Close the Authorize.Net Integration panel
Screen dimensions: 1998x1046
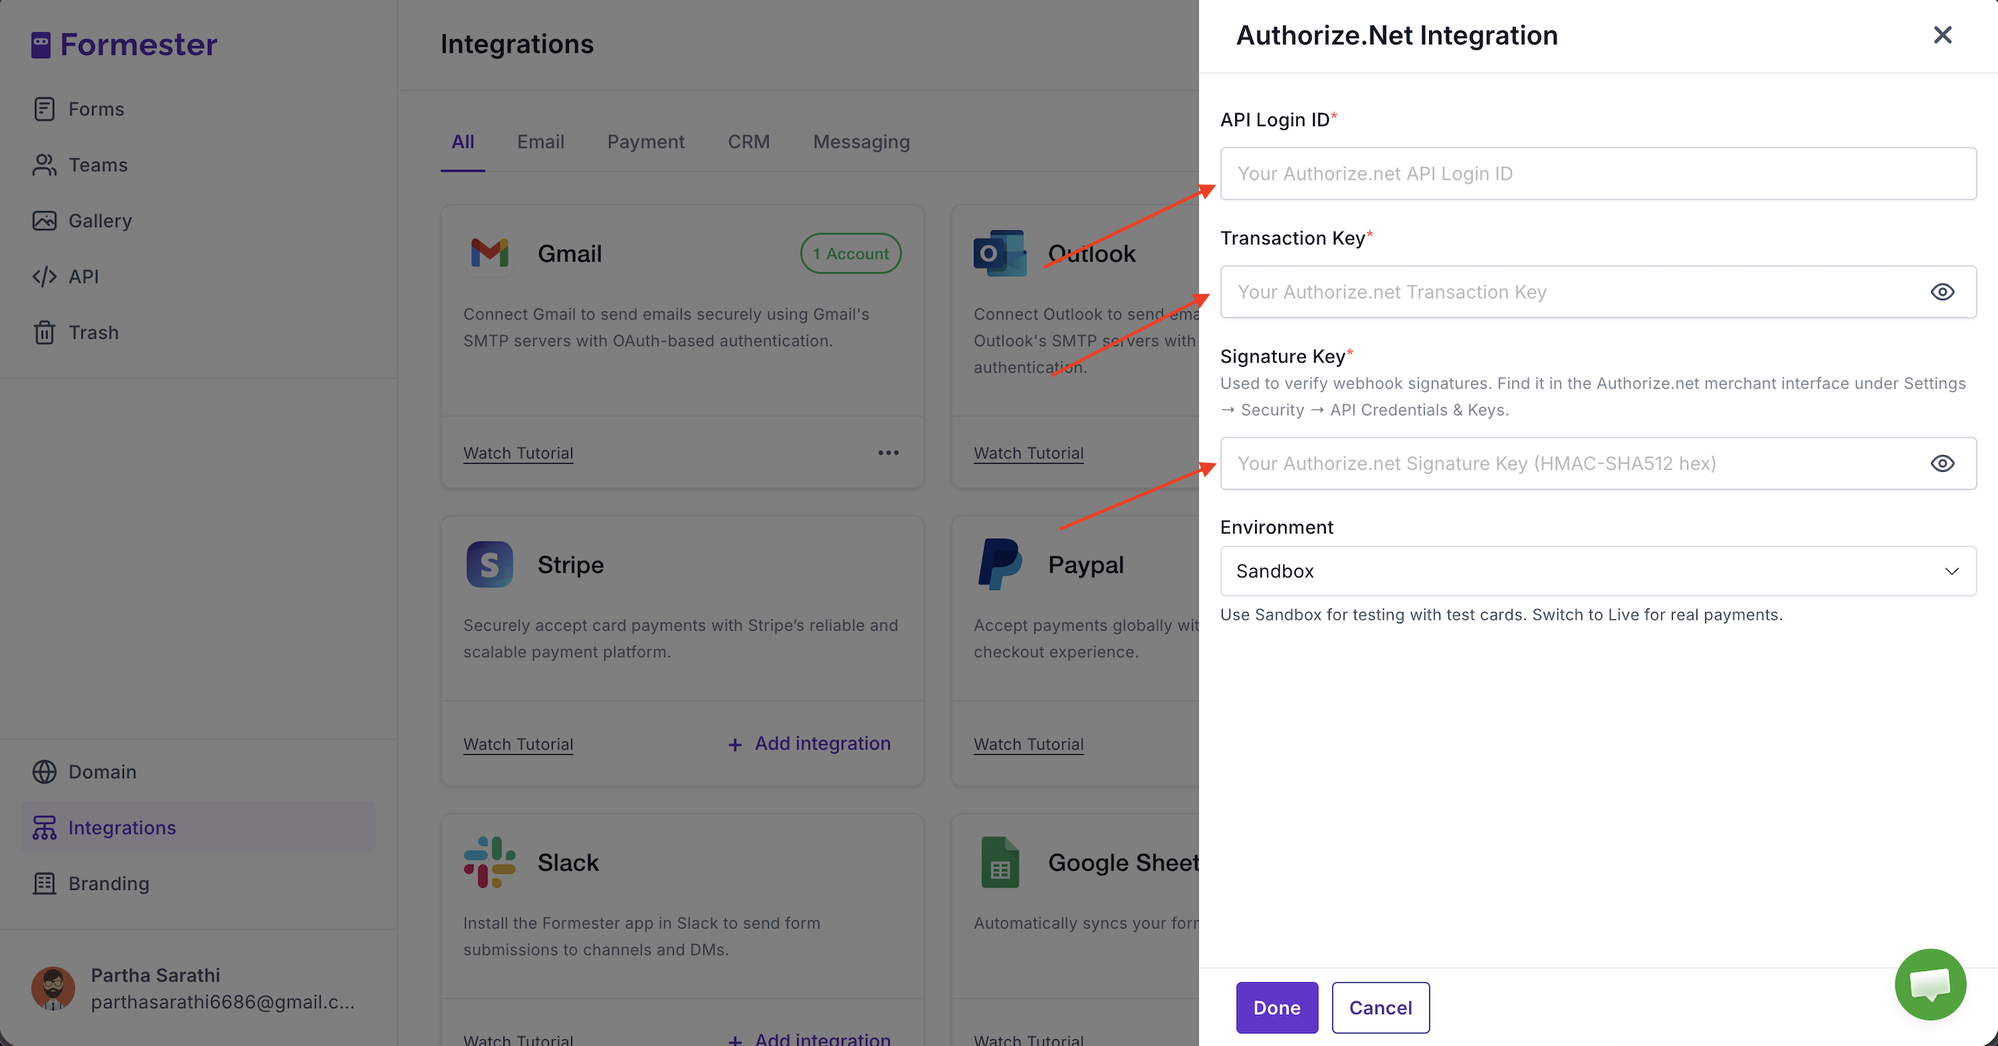pyautogui.click(x=1942, y=35)
